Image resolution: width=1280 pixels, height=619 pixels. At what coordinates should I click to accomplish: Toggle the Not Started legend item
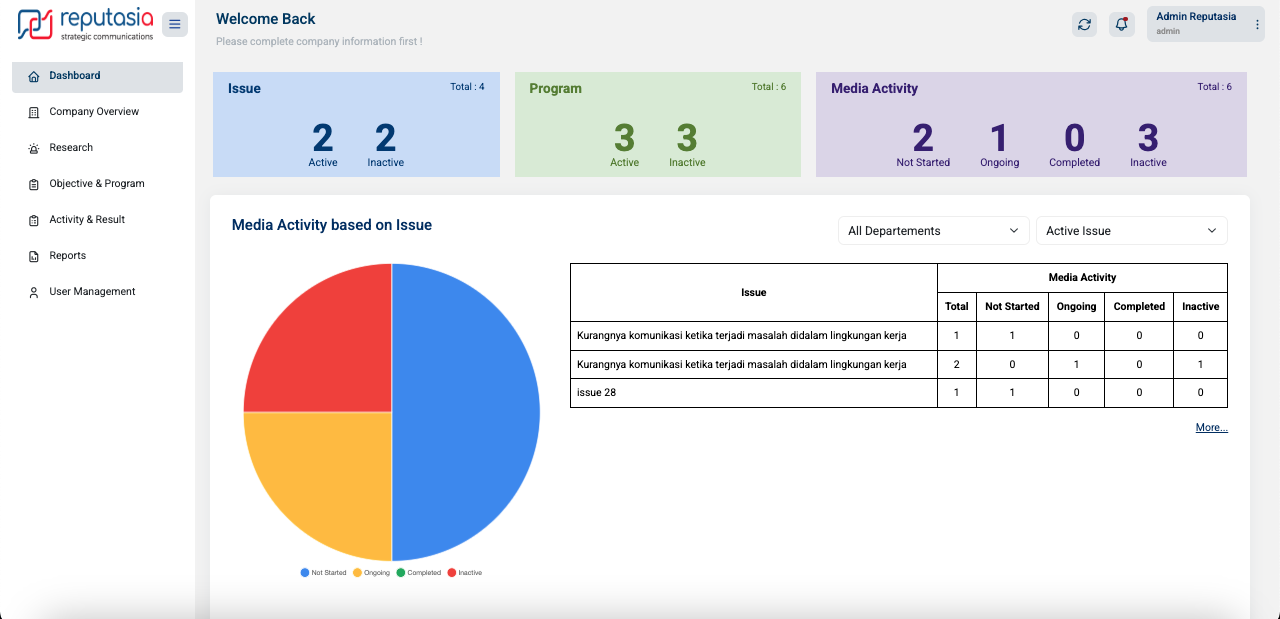click(x=323, y=573)
